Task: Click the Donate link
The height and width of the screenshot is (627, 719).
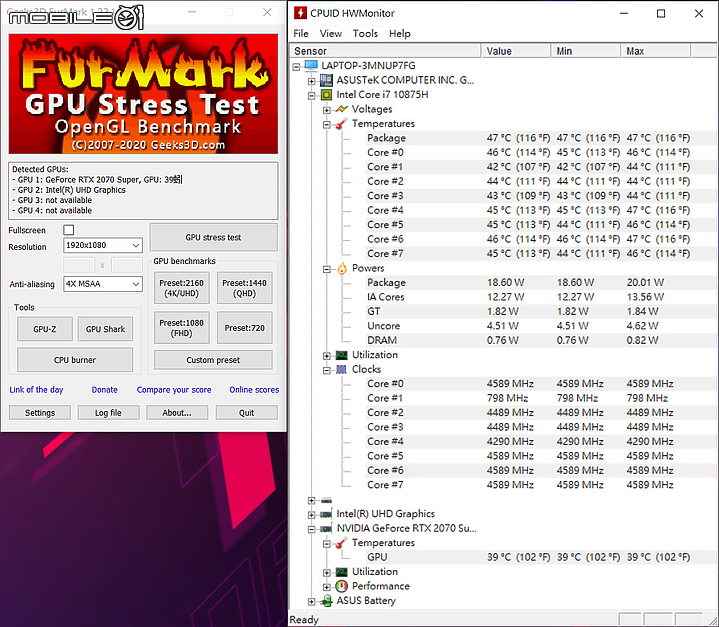Action: tap(105, 389)
